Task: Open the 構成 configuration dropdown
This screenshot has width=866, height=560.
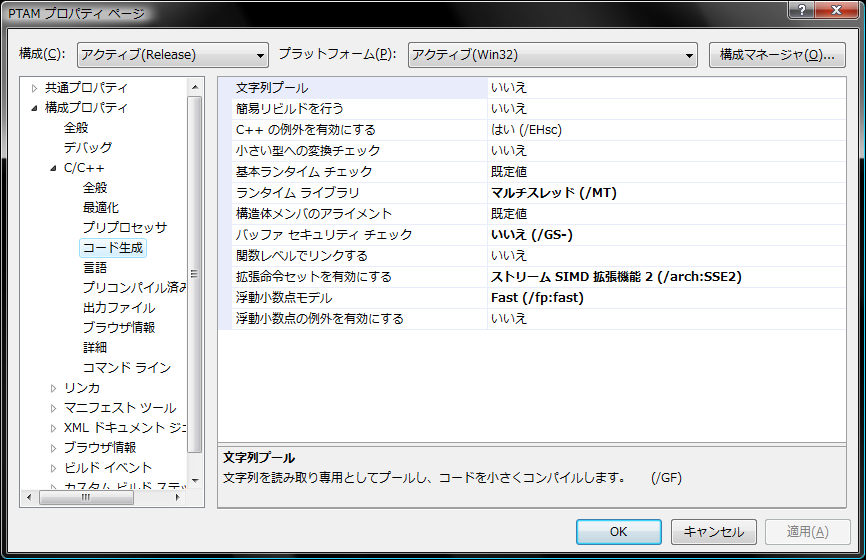Action: pyautogui.click(x=173, y=55)
